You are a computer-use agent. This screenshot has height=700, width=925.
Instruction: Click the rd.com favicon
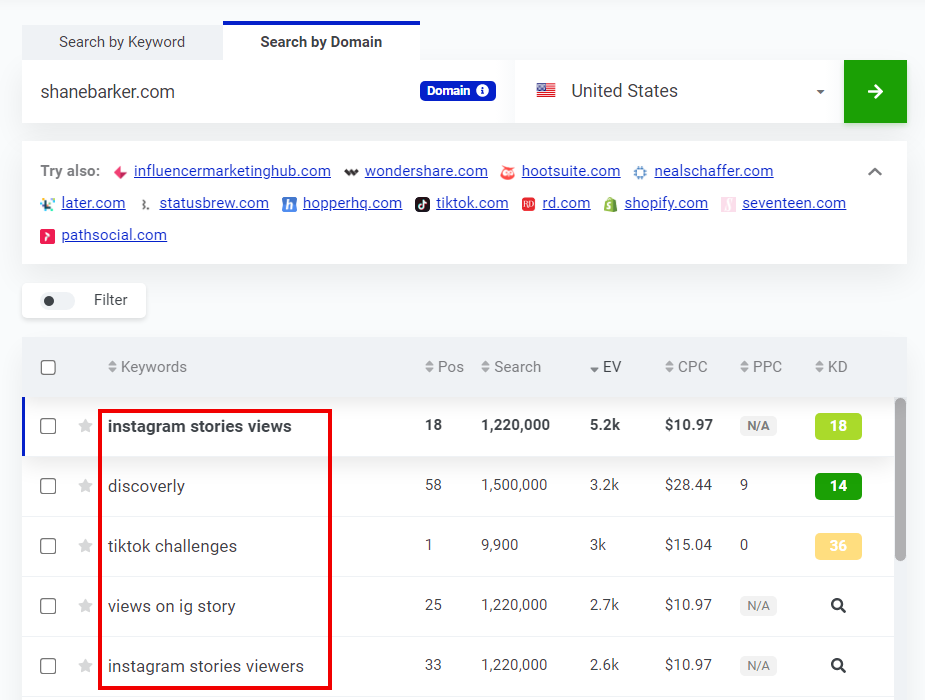click(529, 204)
